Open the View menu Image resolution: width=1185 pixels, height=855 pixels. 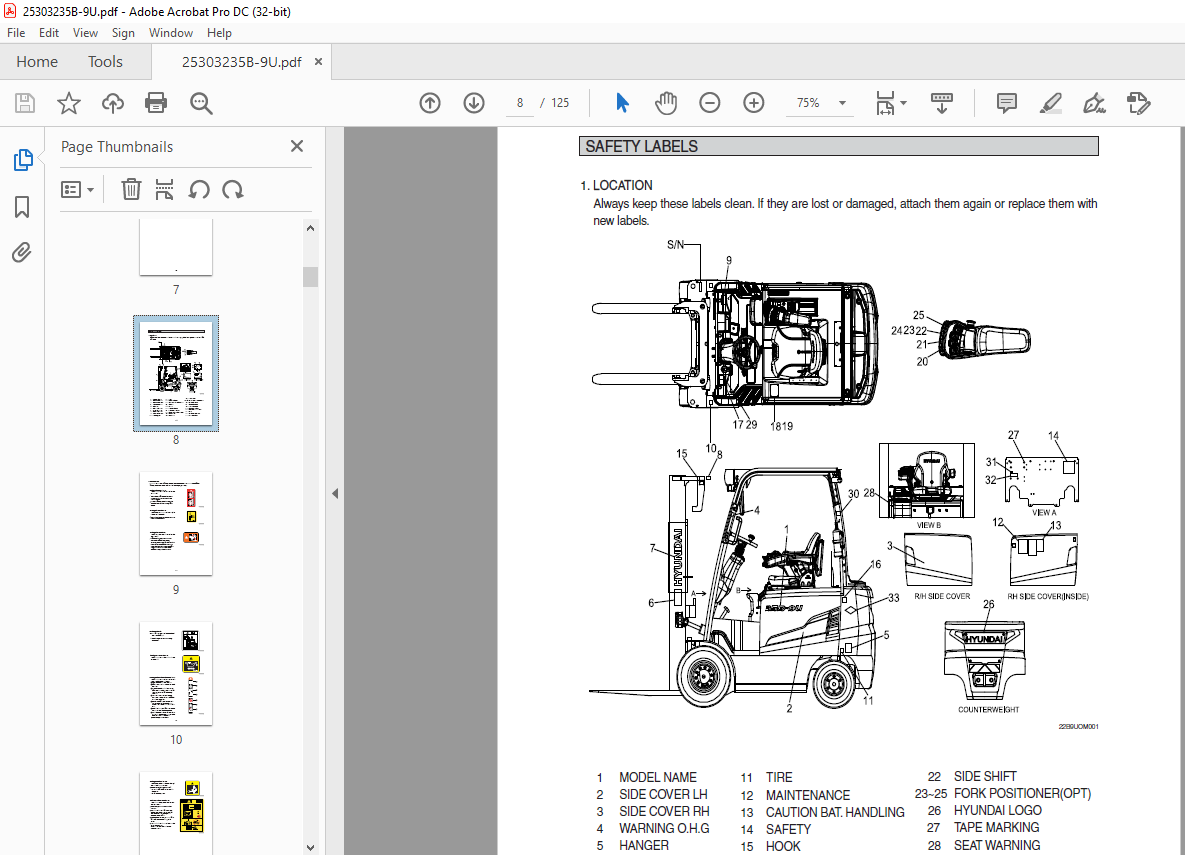(85, 33)
